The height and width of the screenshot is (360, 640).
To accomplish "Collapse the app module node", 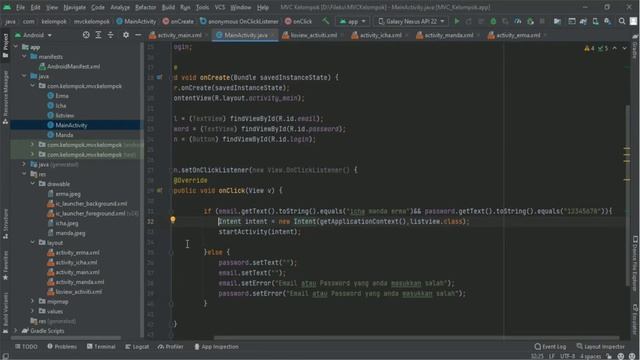I will tap(16, 47).
